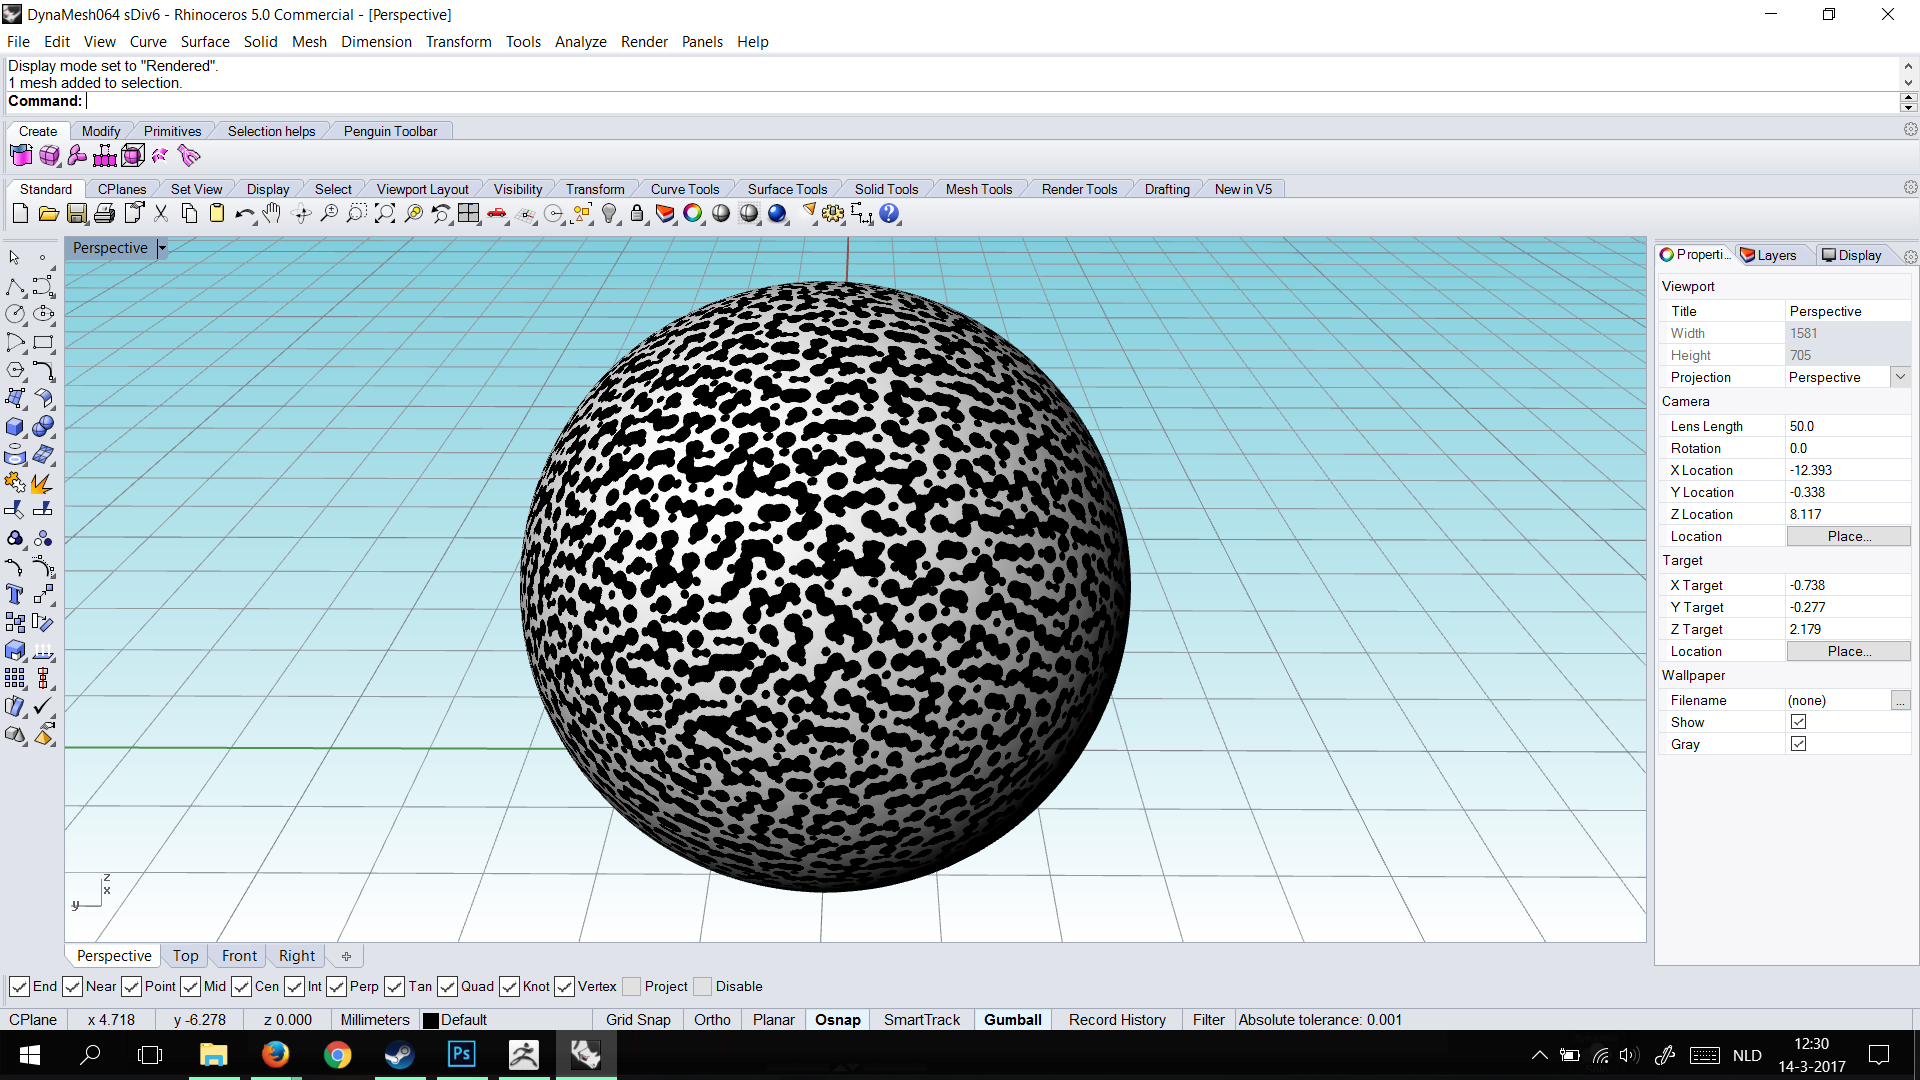
Task: Open the Analyze menu
Action: point(581,41)
